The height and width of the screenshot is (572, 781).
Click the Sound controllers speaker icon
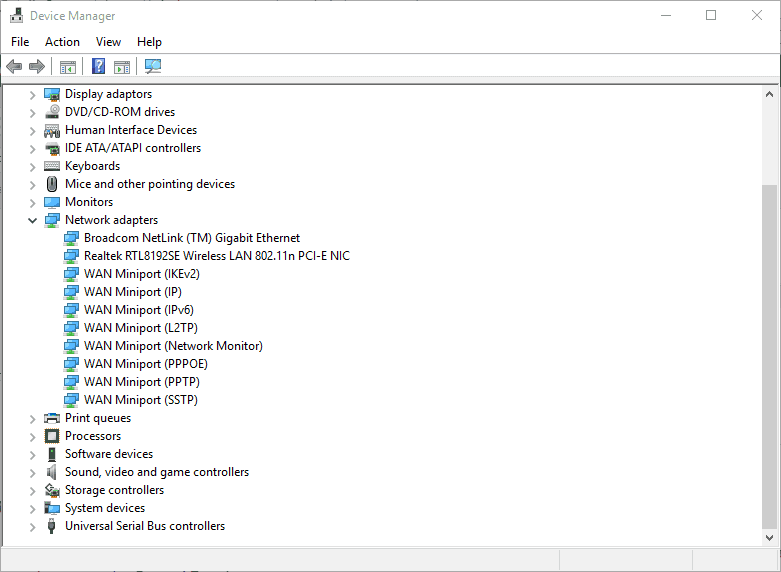52,472
